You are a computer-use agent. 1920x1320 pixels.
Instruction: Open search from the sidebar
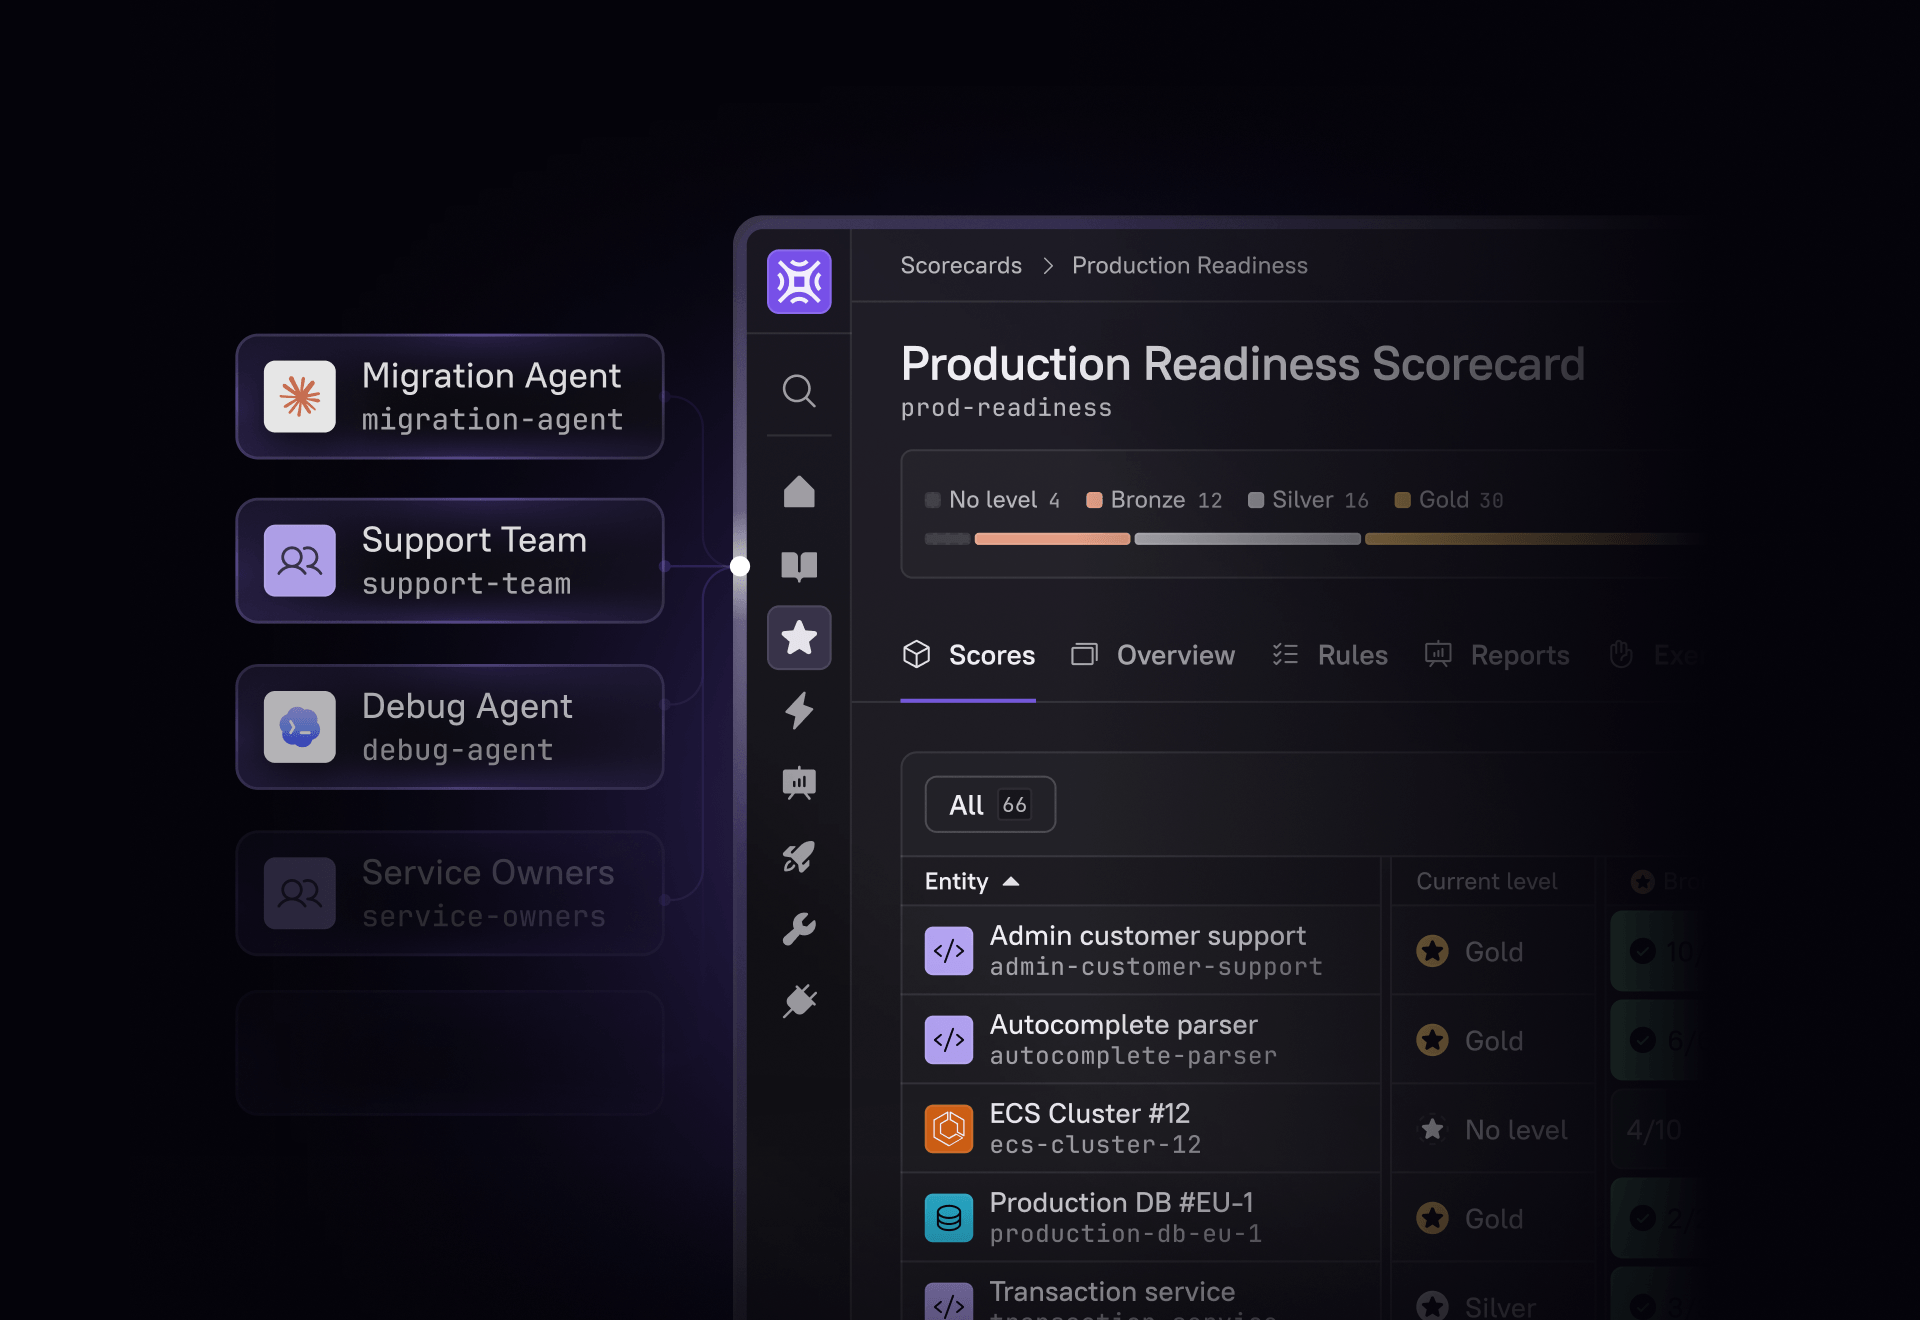(799, 391)
